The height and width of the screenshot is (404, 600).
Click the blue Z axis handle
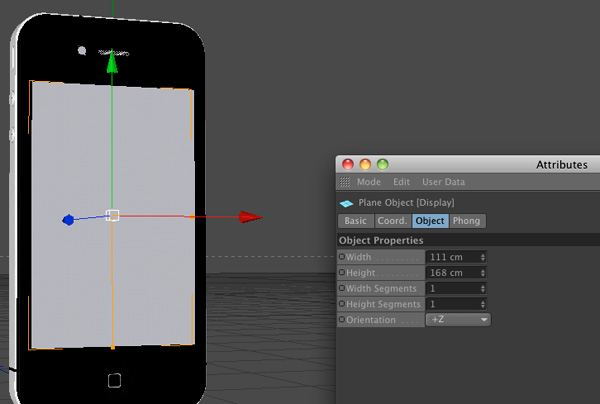click(68, 220)
